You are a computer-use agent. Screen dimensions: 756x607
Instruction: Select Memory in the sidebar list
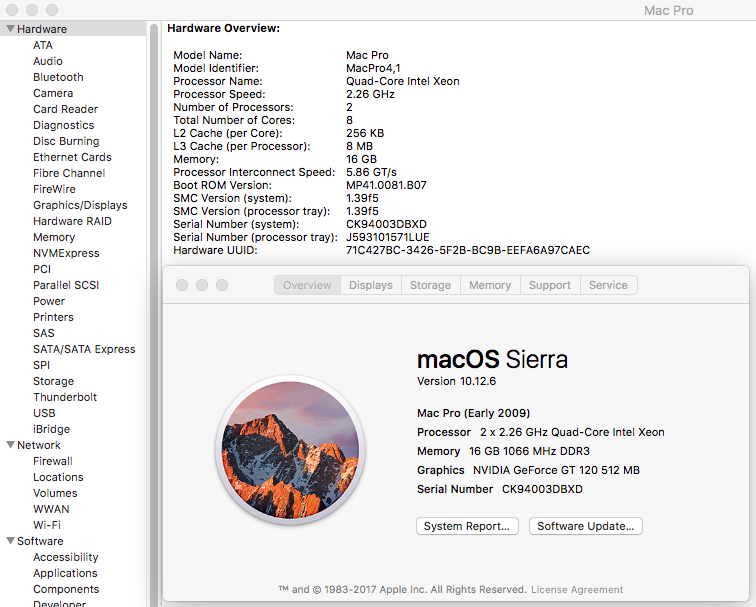(x=54, y=237)
